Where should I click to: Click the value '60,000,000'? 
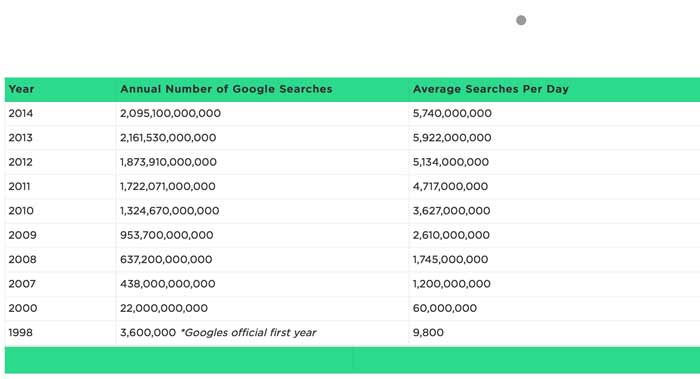point(445,308)
